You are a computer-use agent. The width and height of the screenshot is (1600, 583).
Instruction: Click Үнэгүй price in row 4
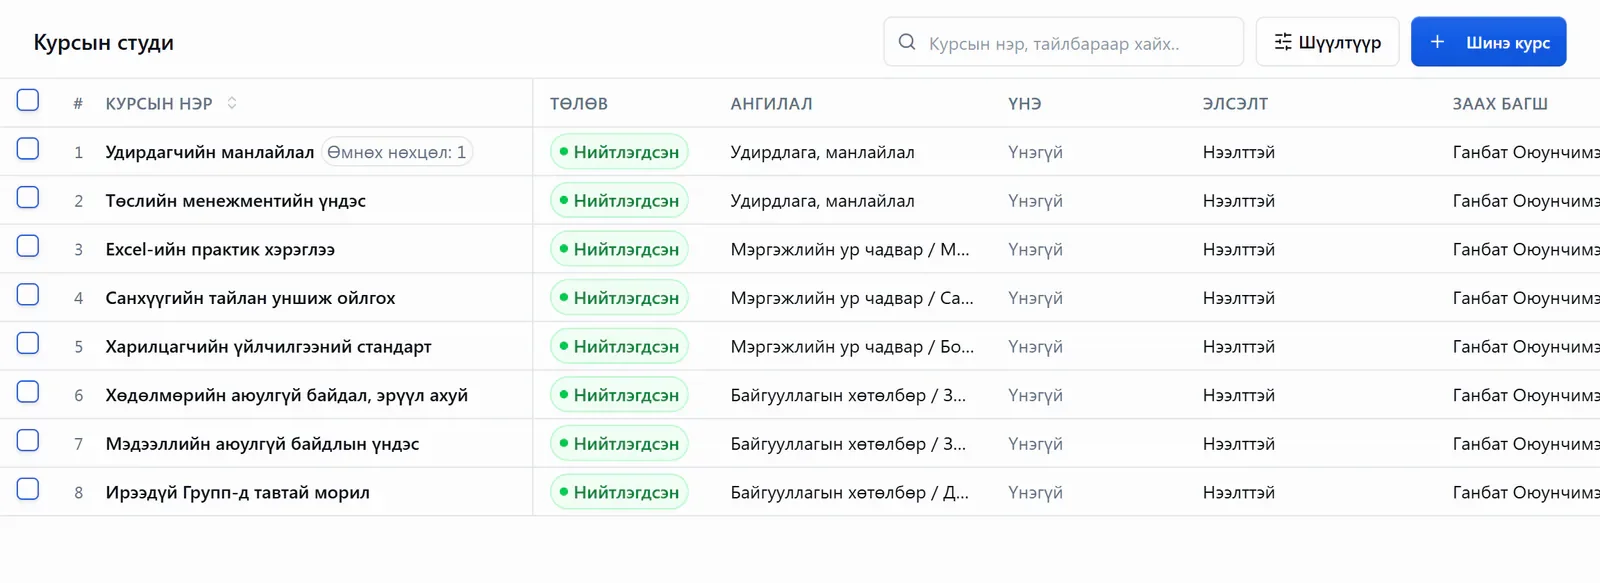coord(1035,298)
